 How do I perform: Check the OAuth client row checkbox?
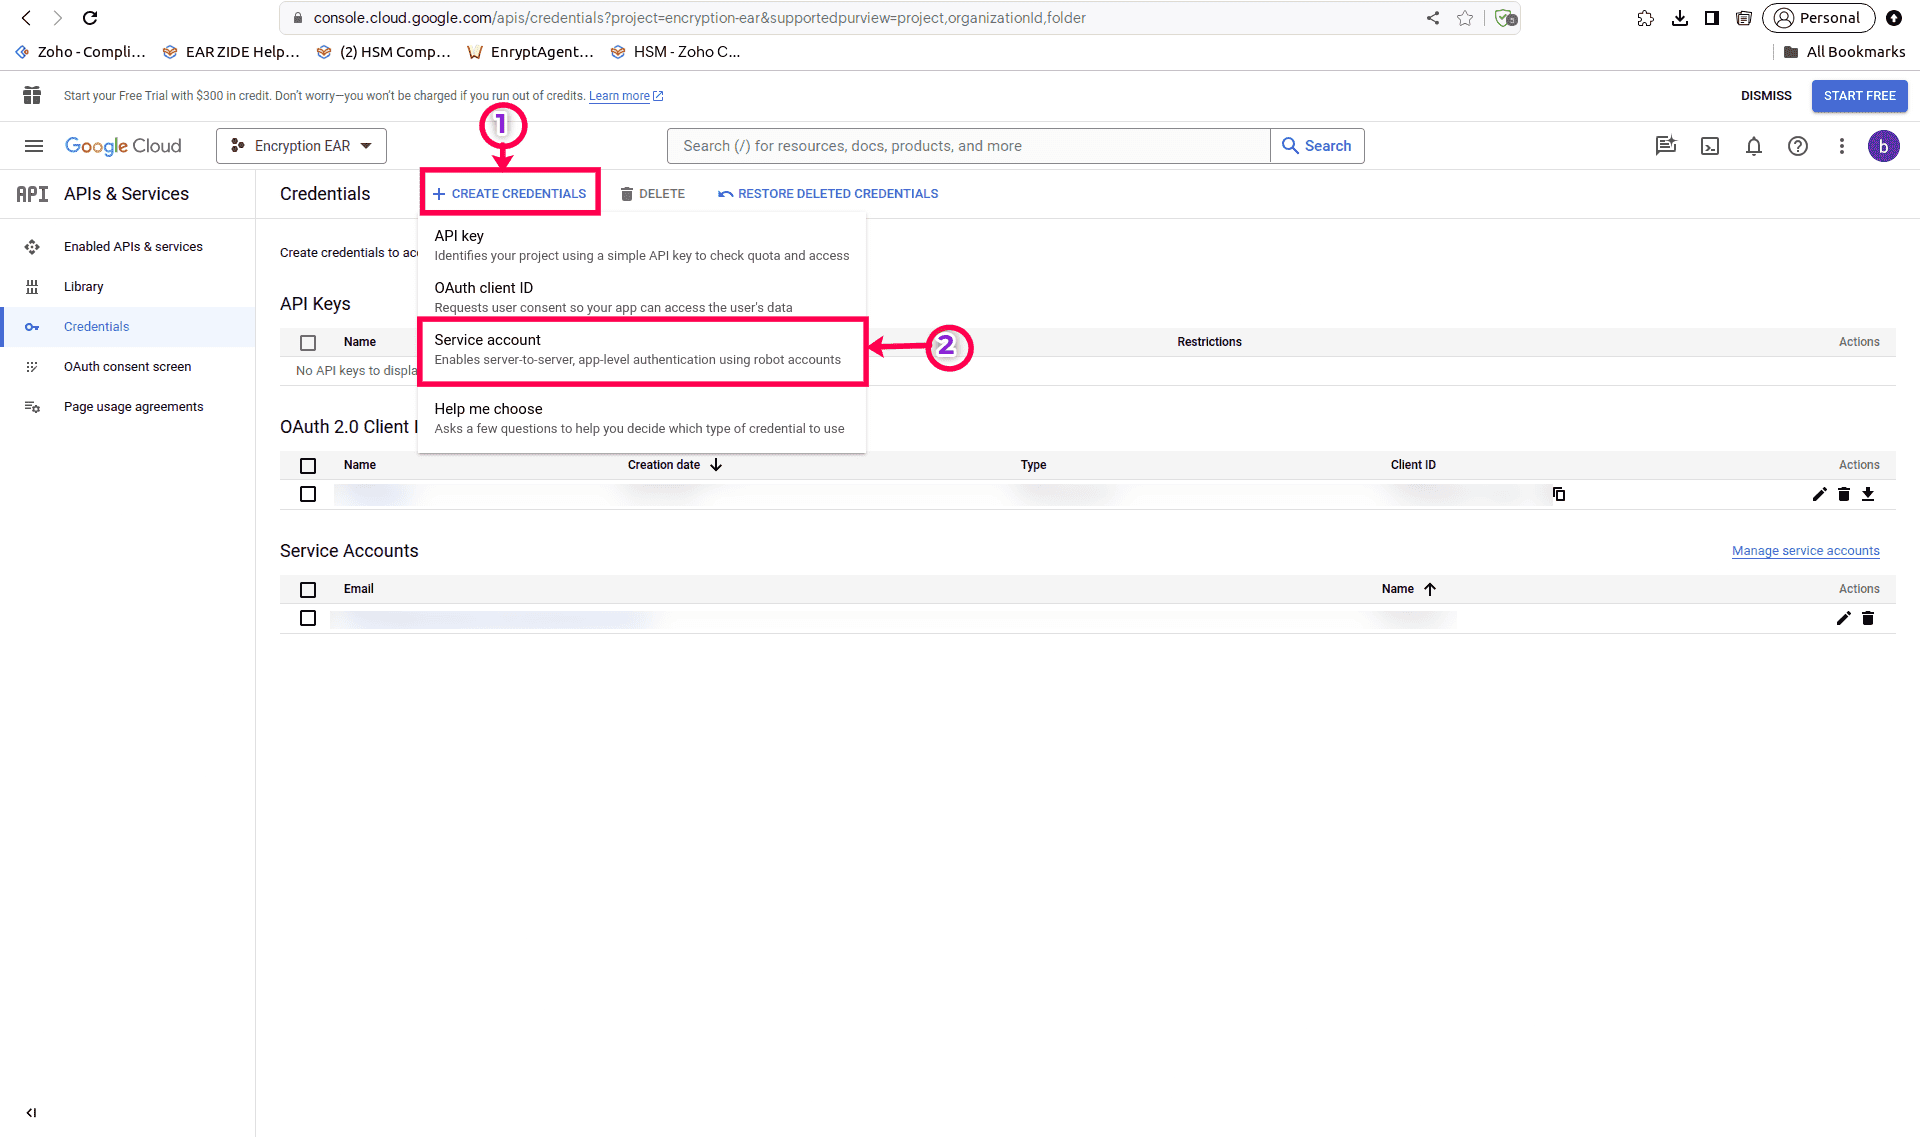[308, 494]
